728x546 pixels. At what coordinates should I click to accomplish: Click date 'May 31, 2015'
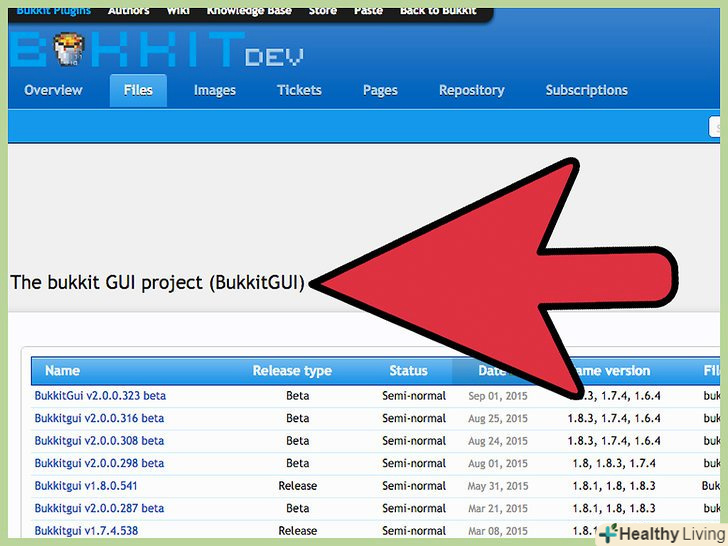pyautogui.click(x=498, y=486)
